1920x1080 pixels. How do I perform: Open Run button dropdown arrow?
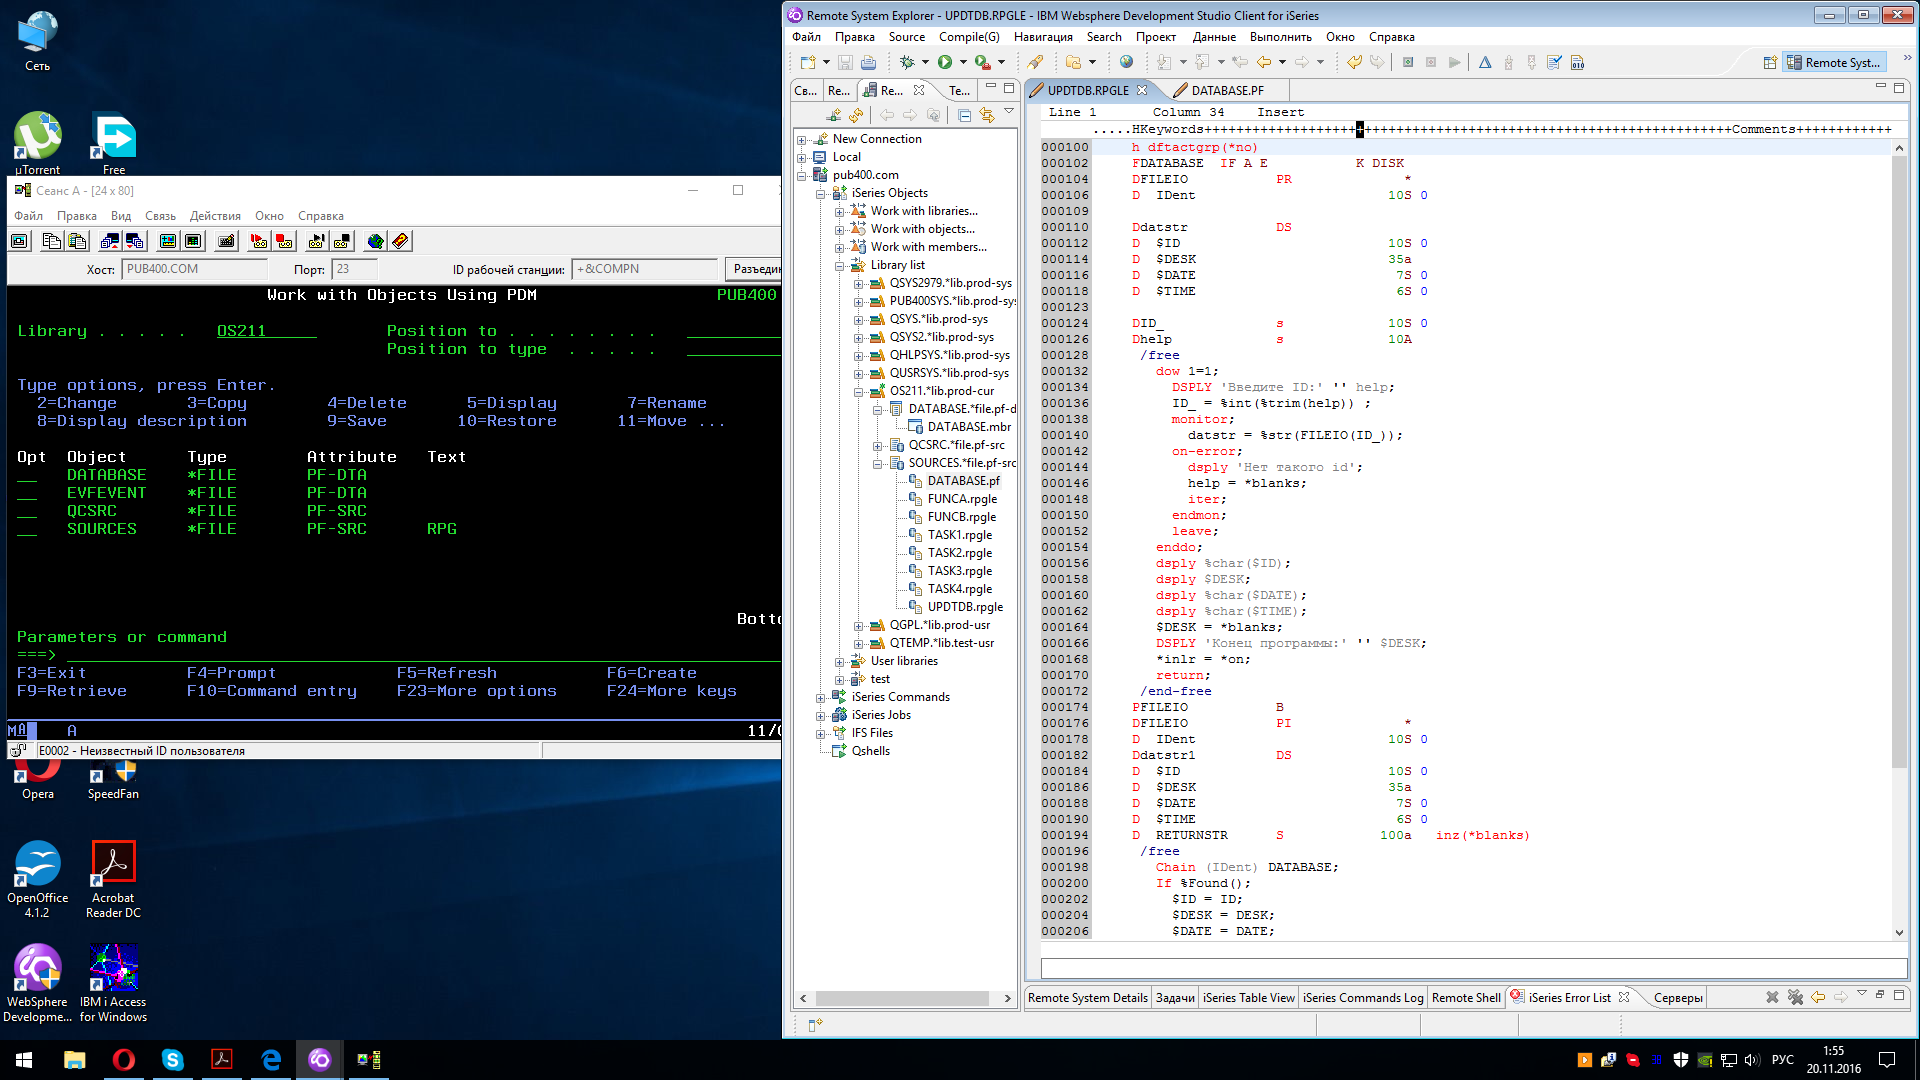(963, 62)
